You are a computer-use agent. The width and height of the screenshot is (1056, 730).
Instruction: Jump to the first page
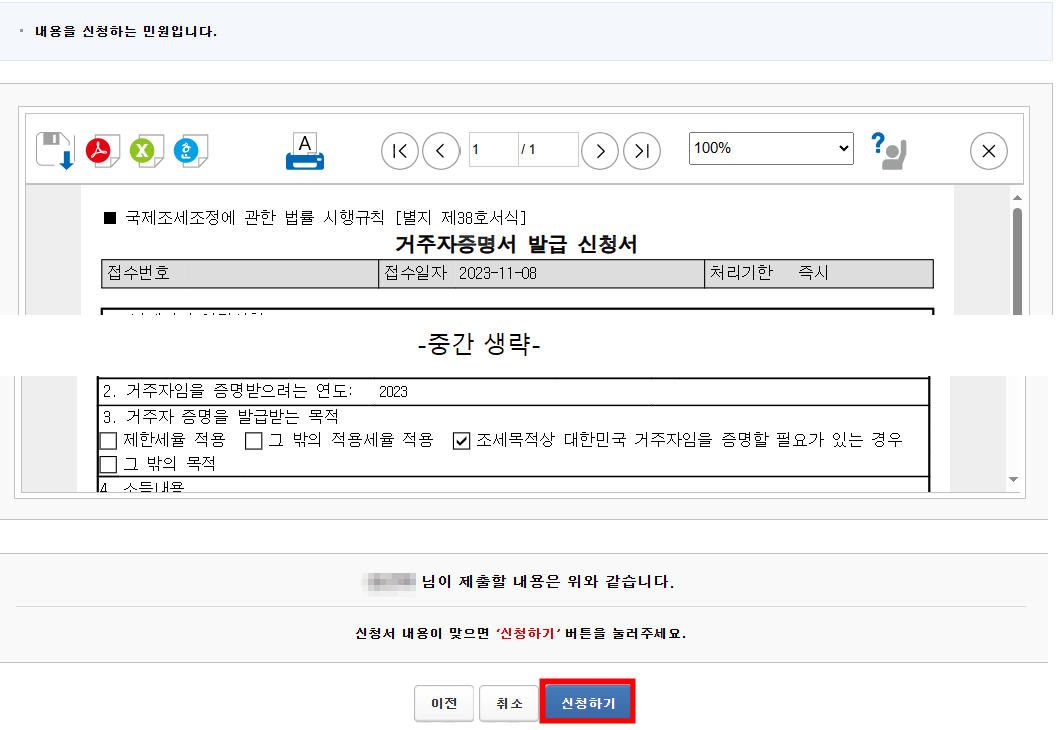pos(399,150)
